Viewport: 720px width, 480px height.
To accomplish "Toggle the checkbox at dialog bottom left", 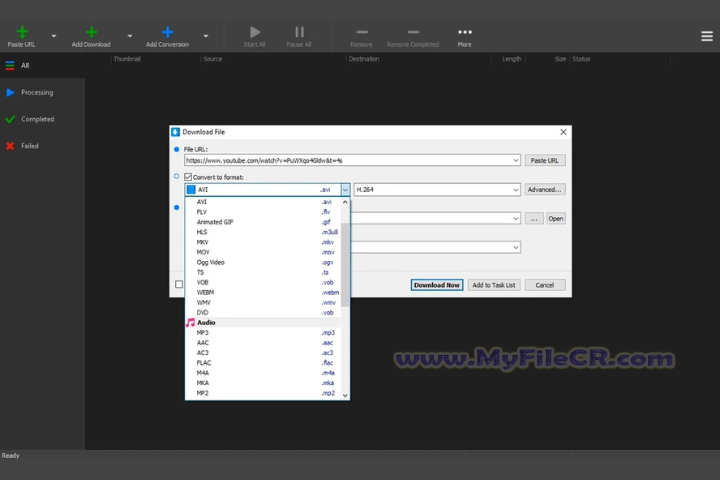I will pyautogui.click(x=179, y=284).
